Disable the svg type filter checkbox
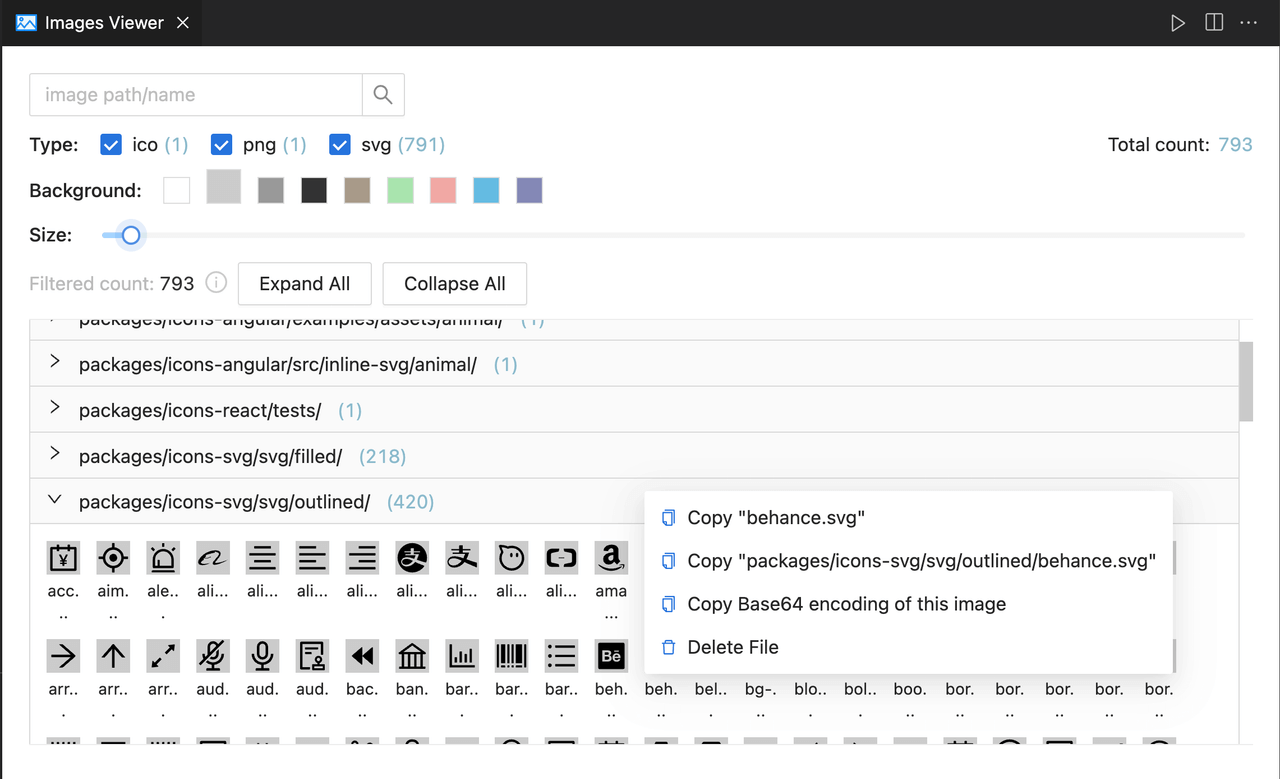The height and width of the screenshot is (779, 1280). coord(340,145)
